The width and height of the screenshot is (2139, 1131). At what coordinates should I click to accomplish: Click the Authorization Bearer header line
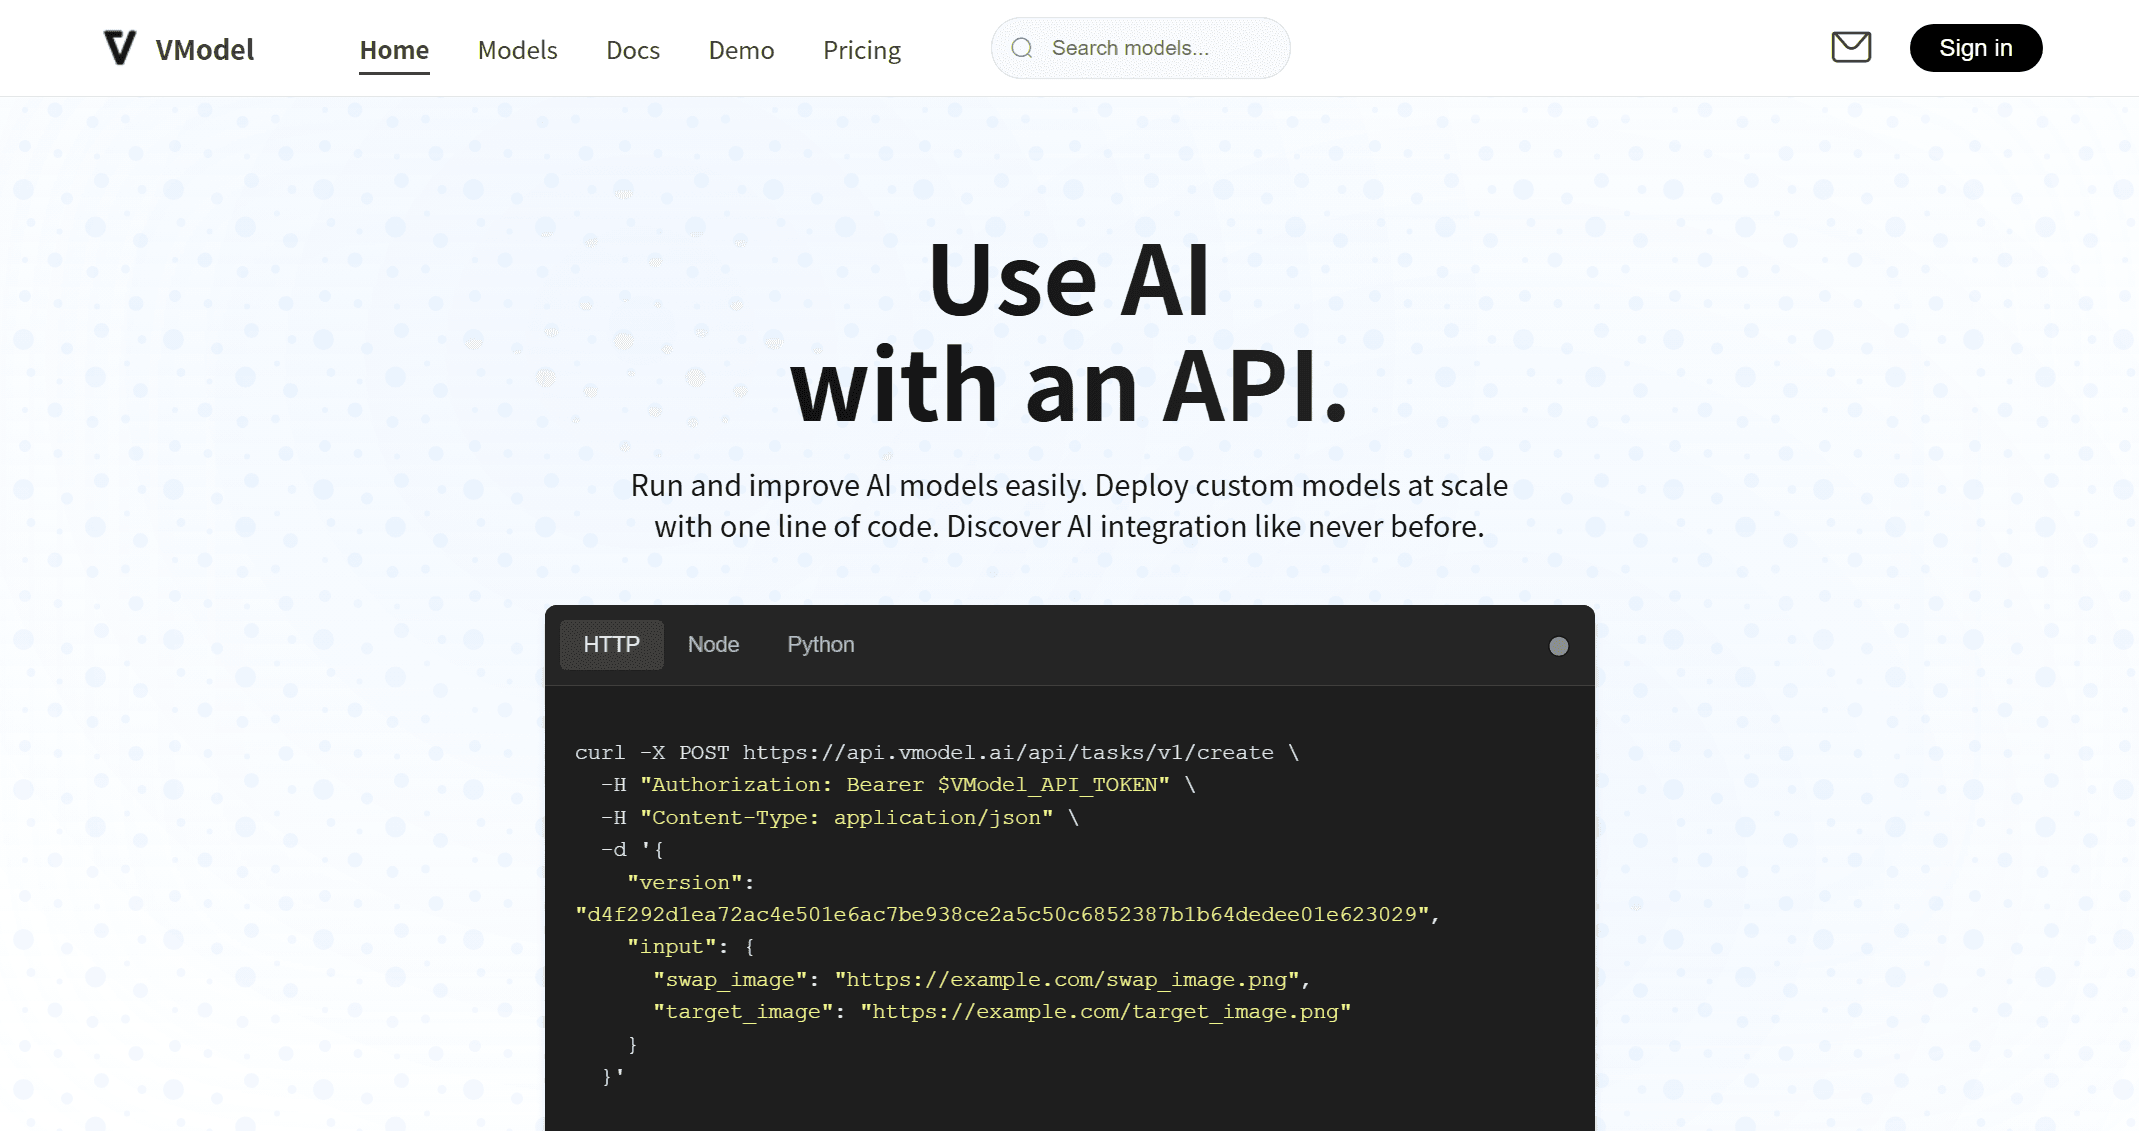tap(904, 785)
